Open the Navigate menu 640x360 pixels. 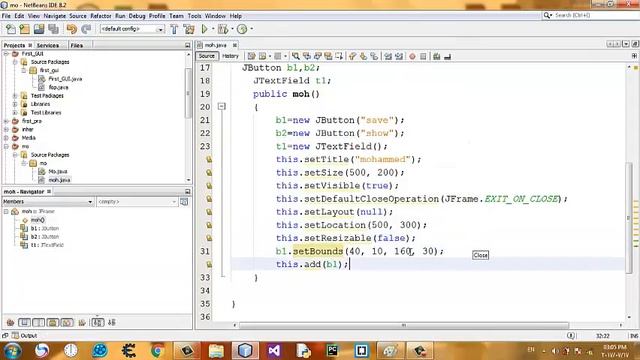coord(55,16)
